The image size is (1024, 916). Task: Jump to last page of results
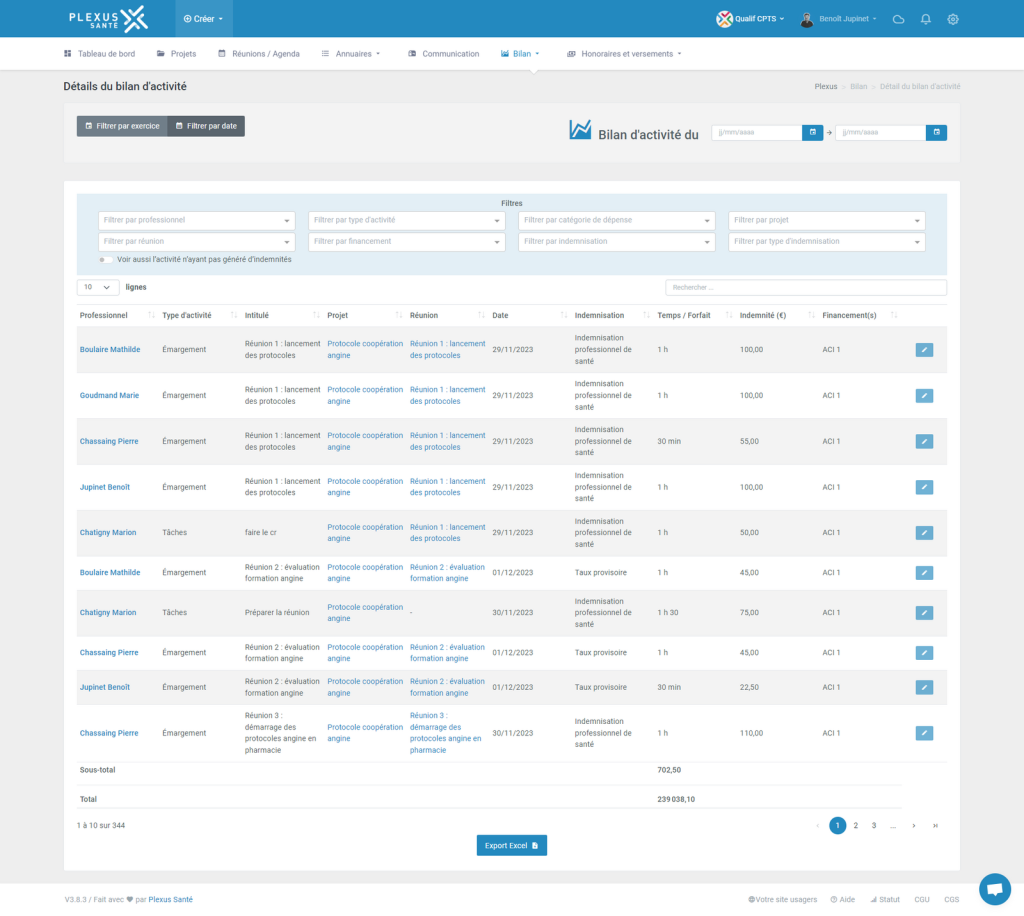[935, 826]
